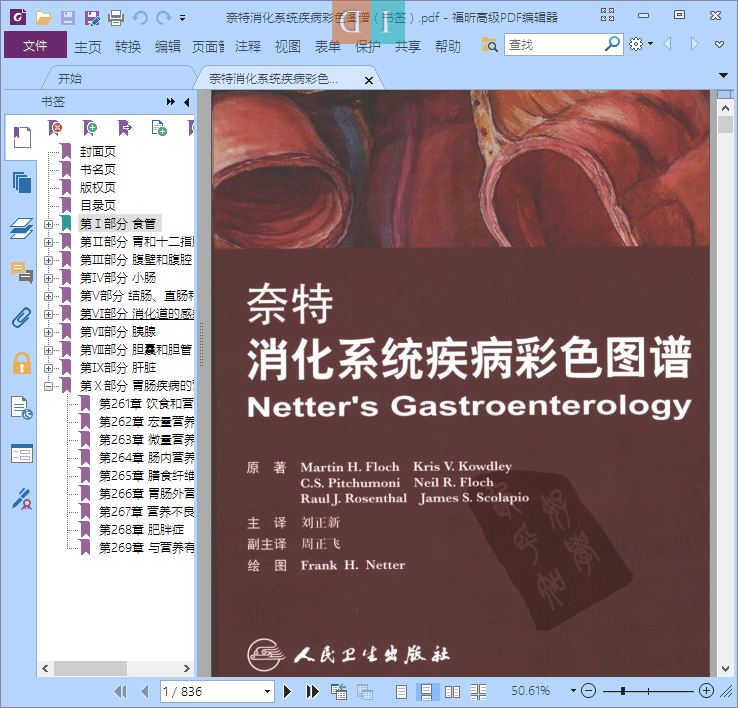Switch to the 编辑 ribbon tab

(x=168, y=47)
